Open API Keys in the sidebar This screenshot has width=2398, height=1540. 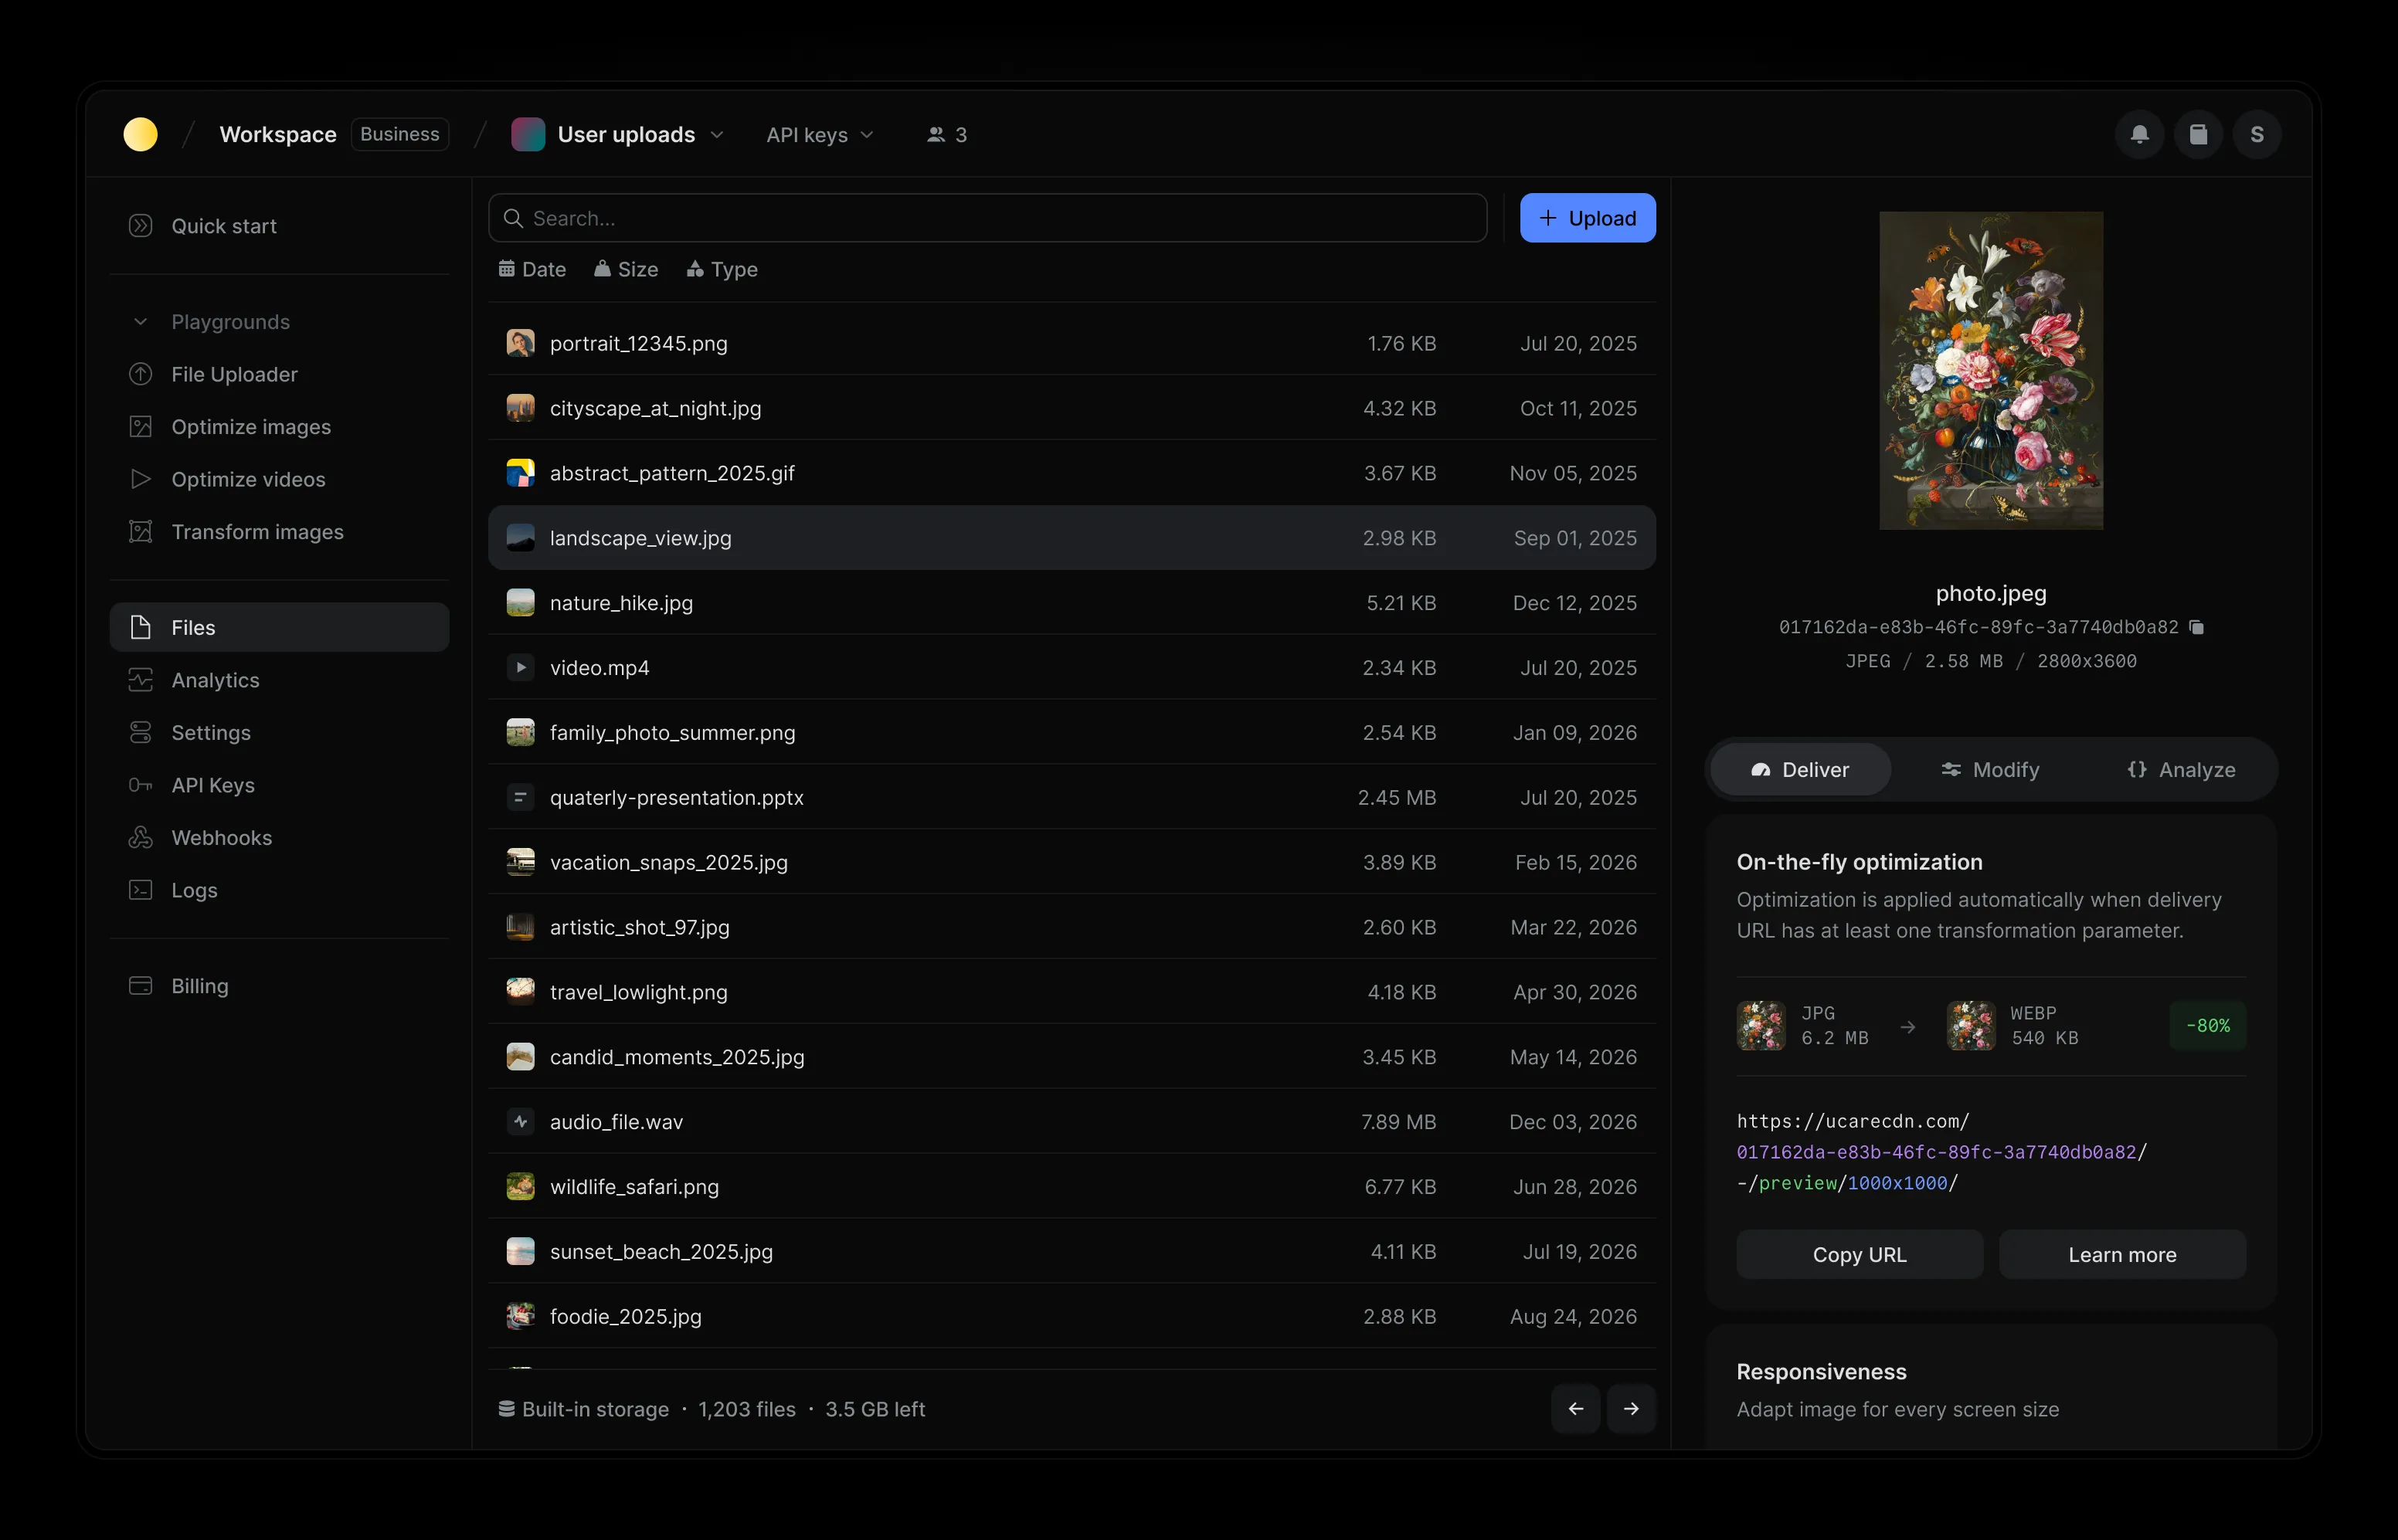pyautogui.click(x=279, y=785)
